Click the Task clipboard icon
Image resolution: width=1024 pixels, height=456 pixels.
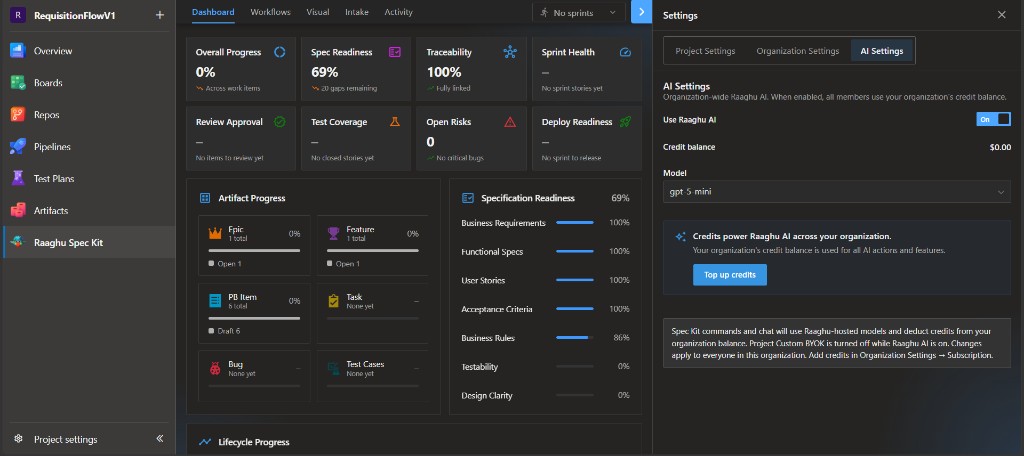[x=334, y=301]
